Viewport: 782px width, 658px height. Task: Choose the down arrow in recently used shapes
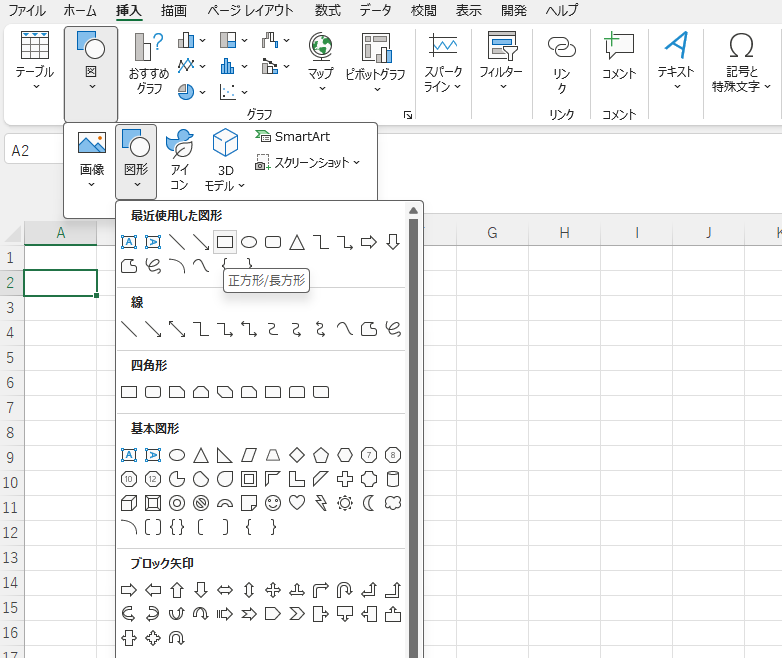393,242
